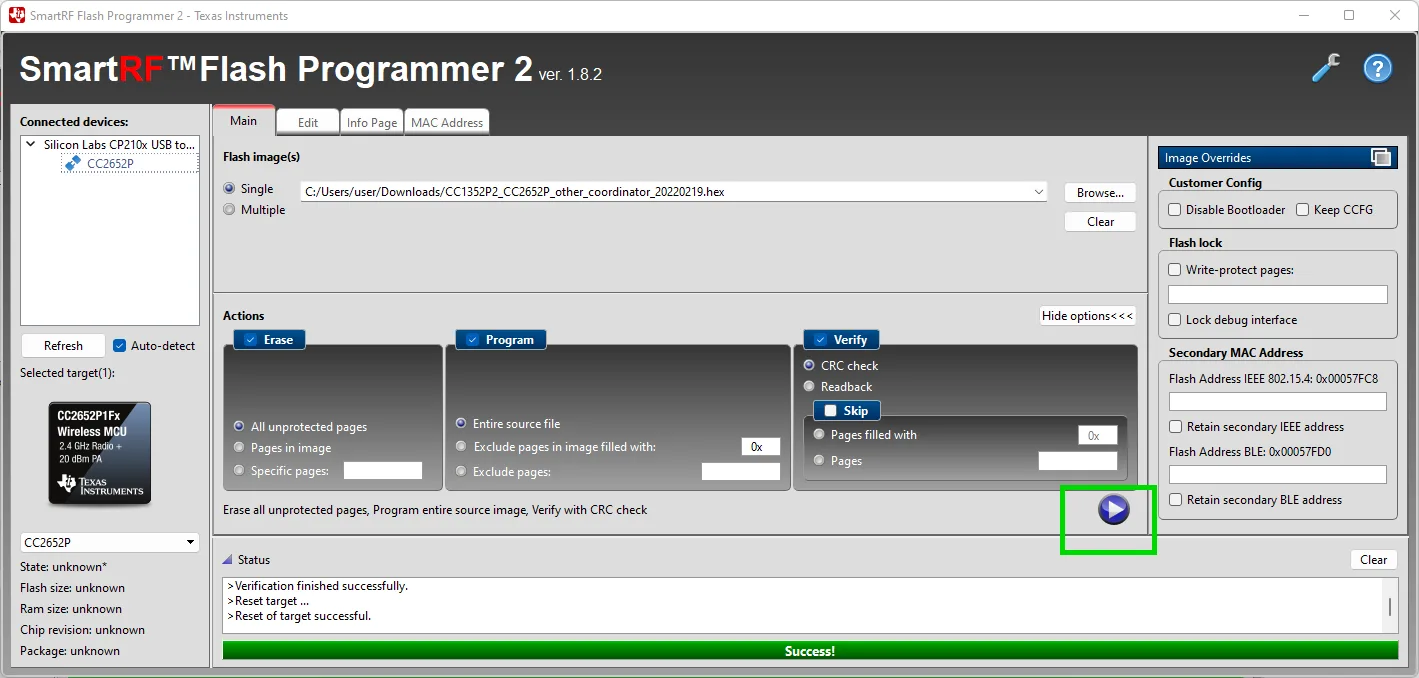The width and height of the screenshot is (1419, 678).
Task: Click the CC2652P1Fx chip thumbnail image
Action: (x=100, y=453)
